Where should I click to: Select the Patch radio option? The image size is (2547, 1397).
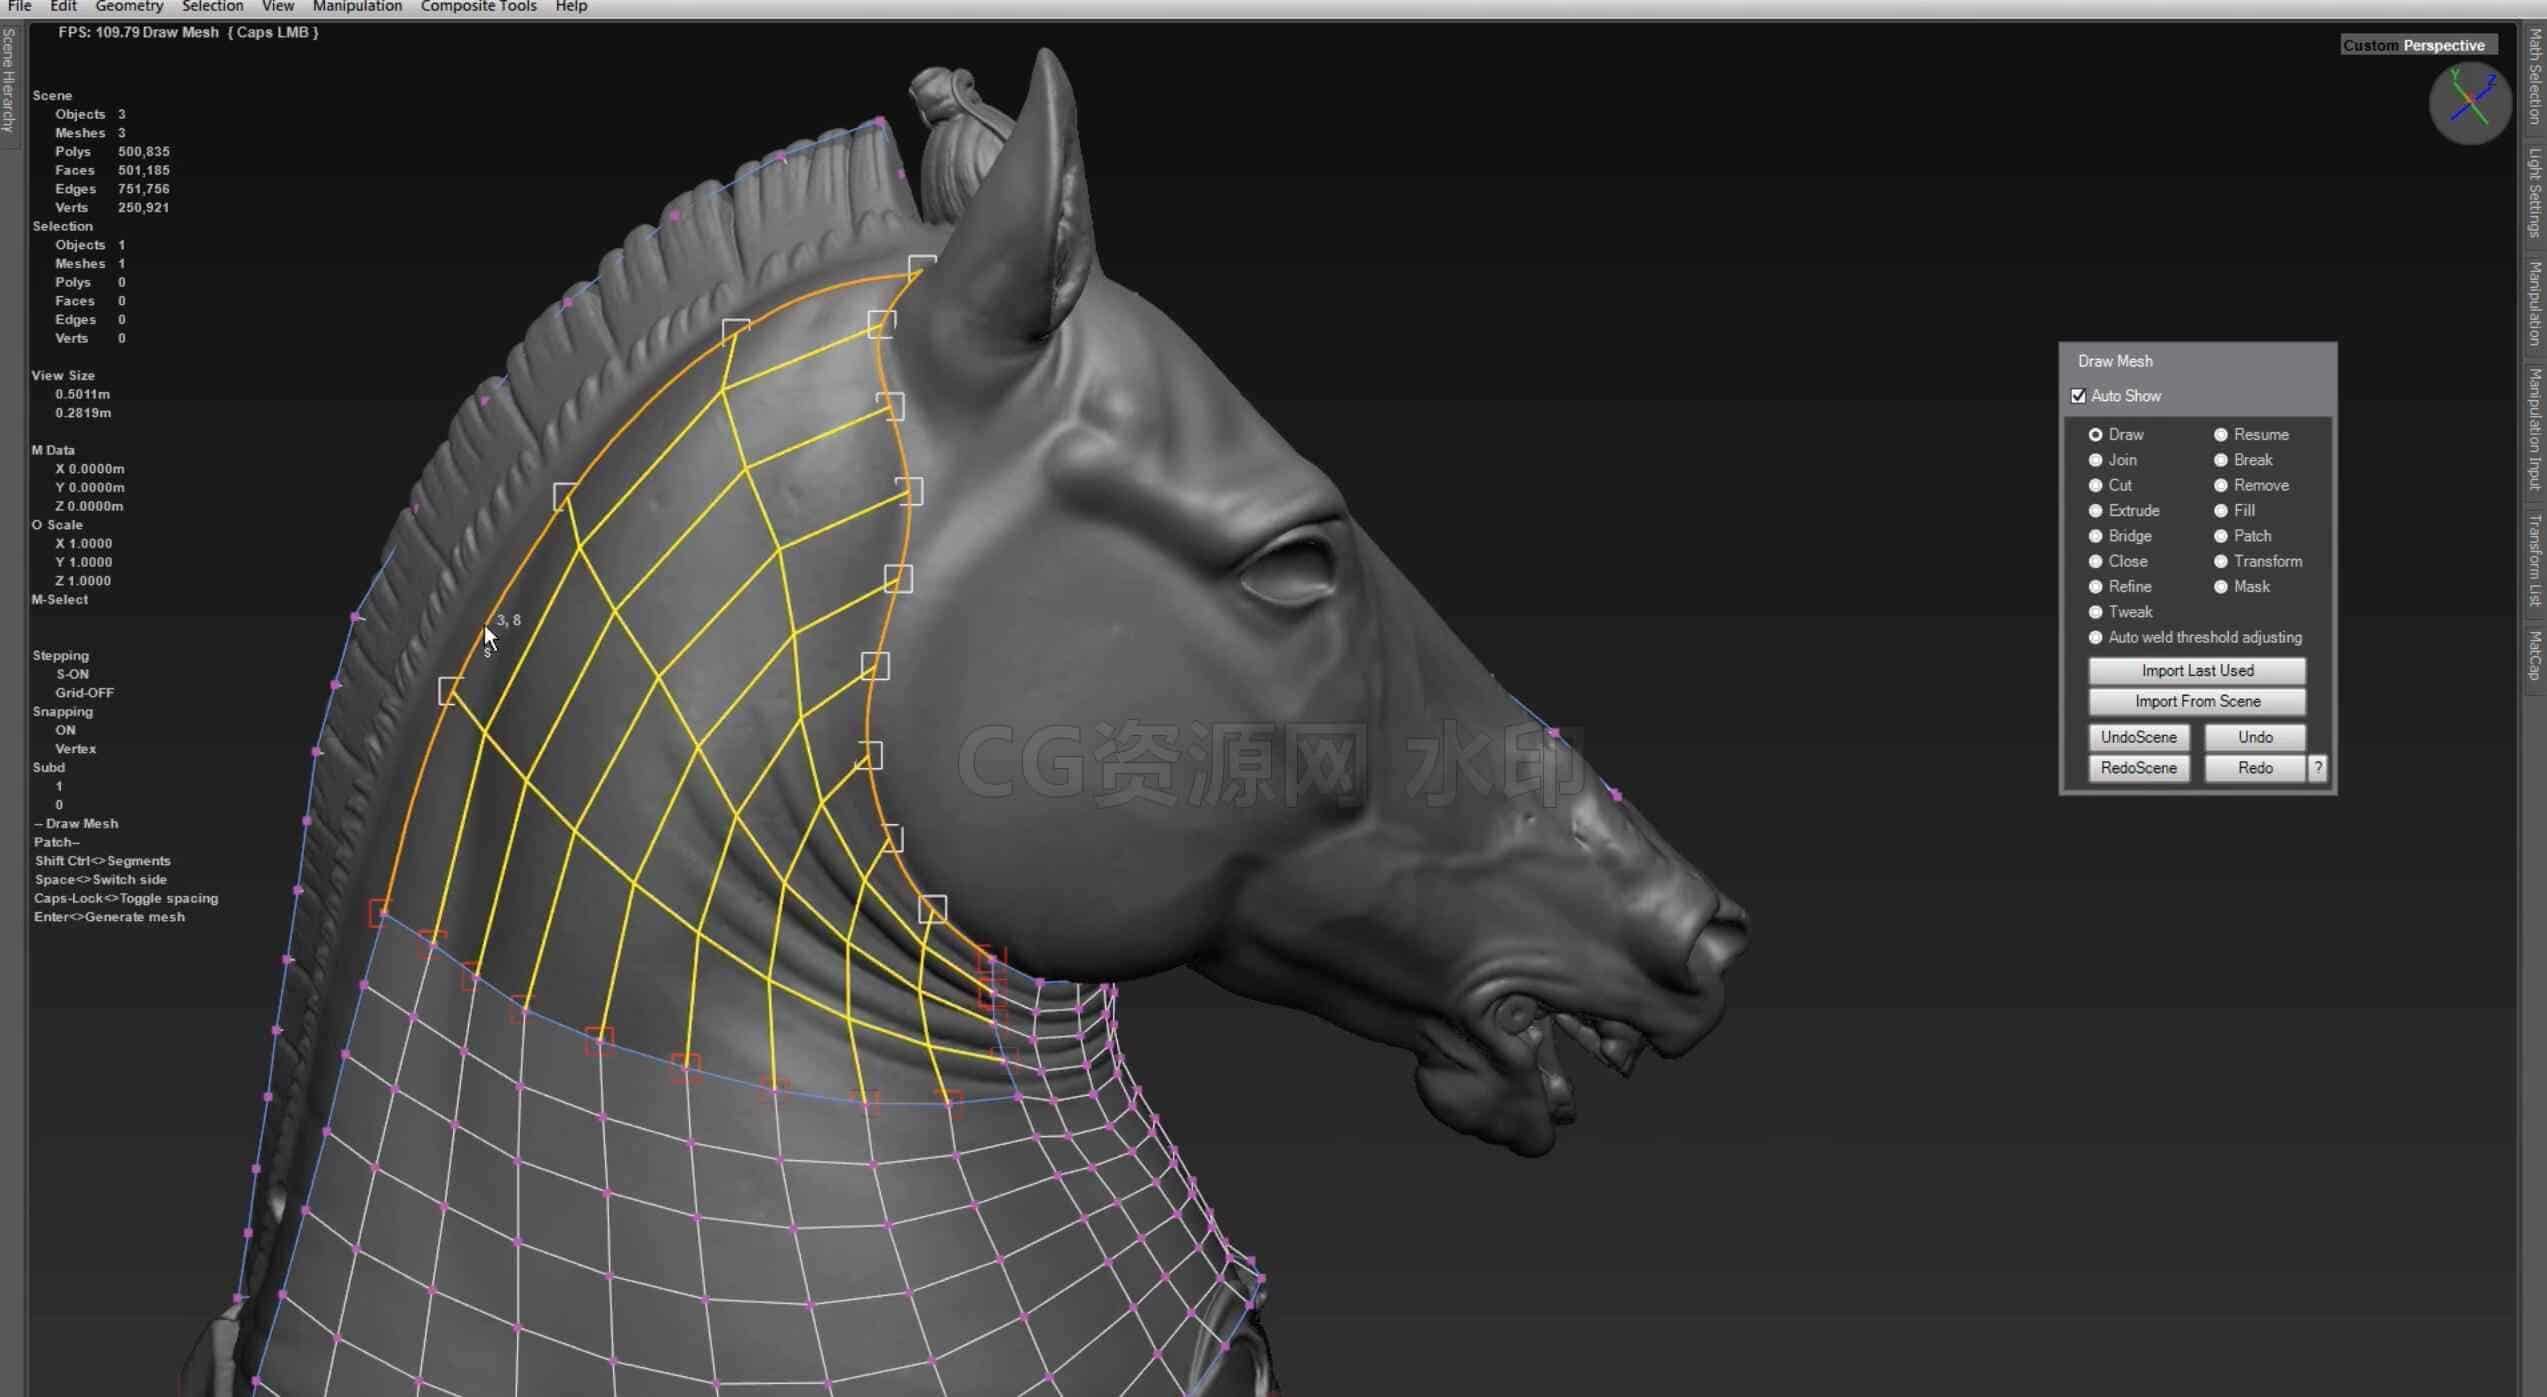(2220, 536)
